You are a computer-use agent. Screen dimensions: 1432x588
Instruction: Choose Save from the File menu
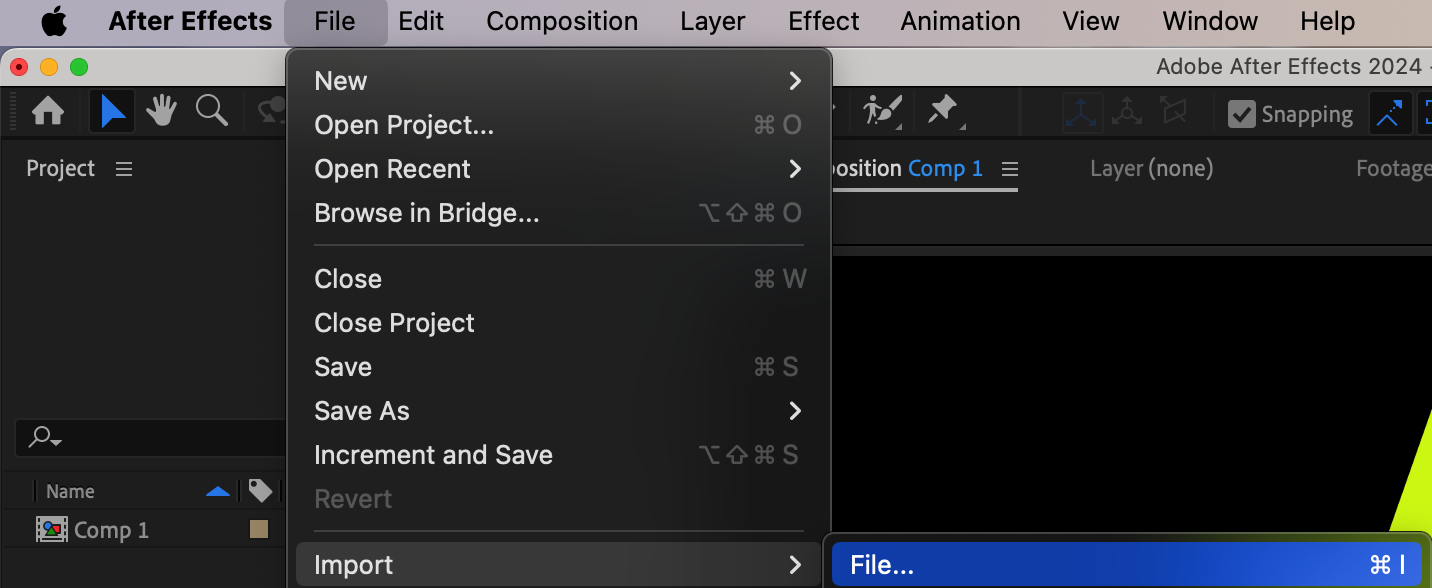pyautogui.click(x=343, y=367)
